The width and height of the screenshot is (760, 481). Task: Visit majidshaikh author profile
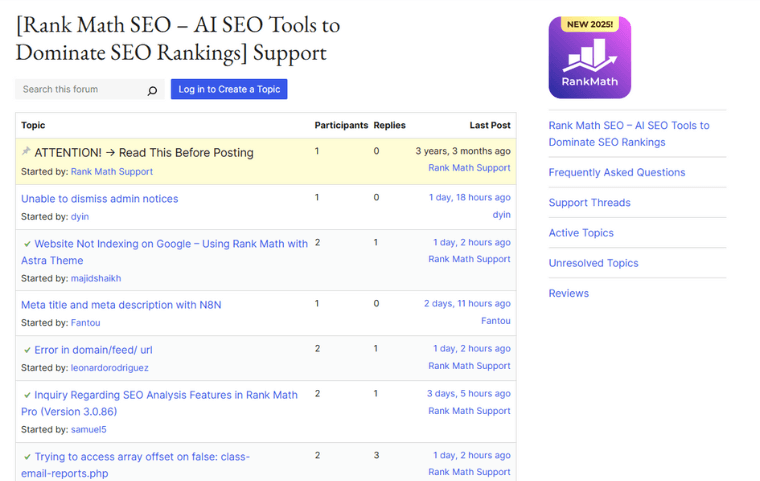(x=96, y=278)
